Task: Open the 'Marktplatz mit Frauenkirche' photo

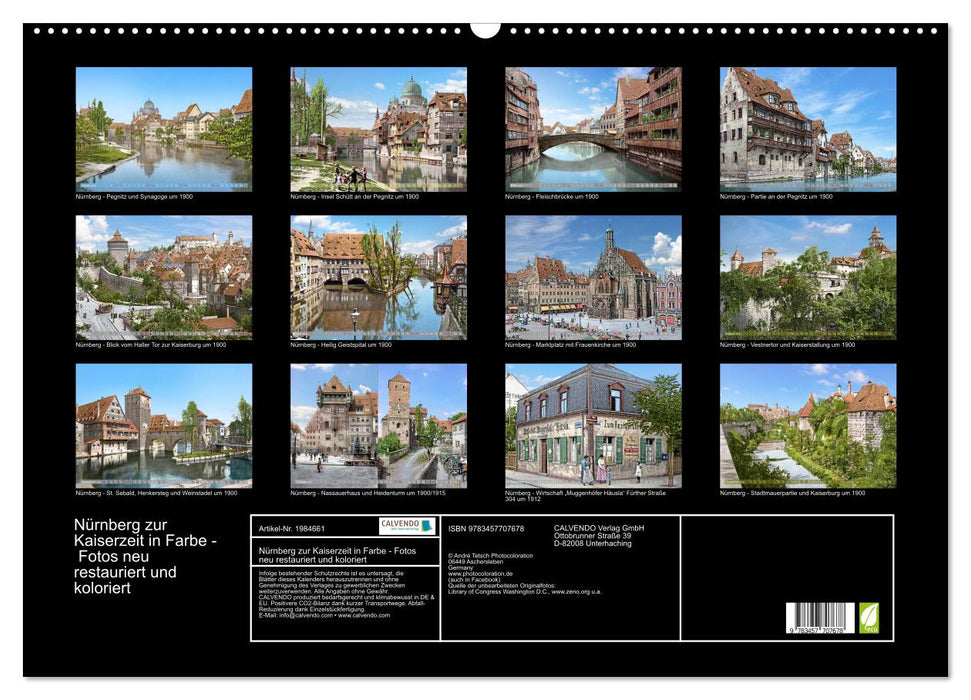Action: tap(592, 280)
